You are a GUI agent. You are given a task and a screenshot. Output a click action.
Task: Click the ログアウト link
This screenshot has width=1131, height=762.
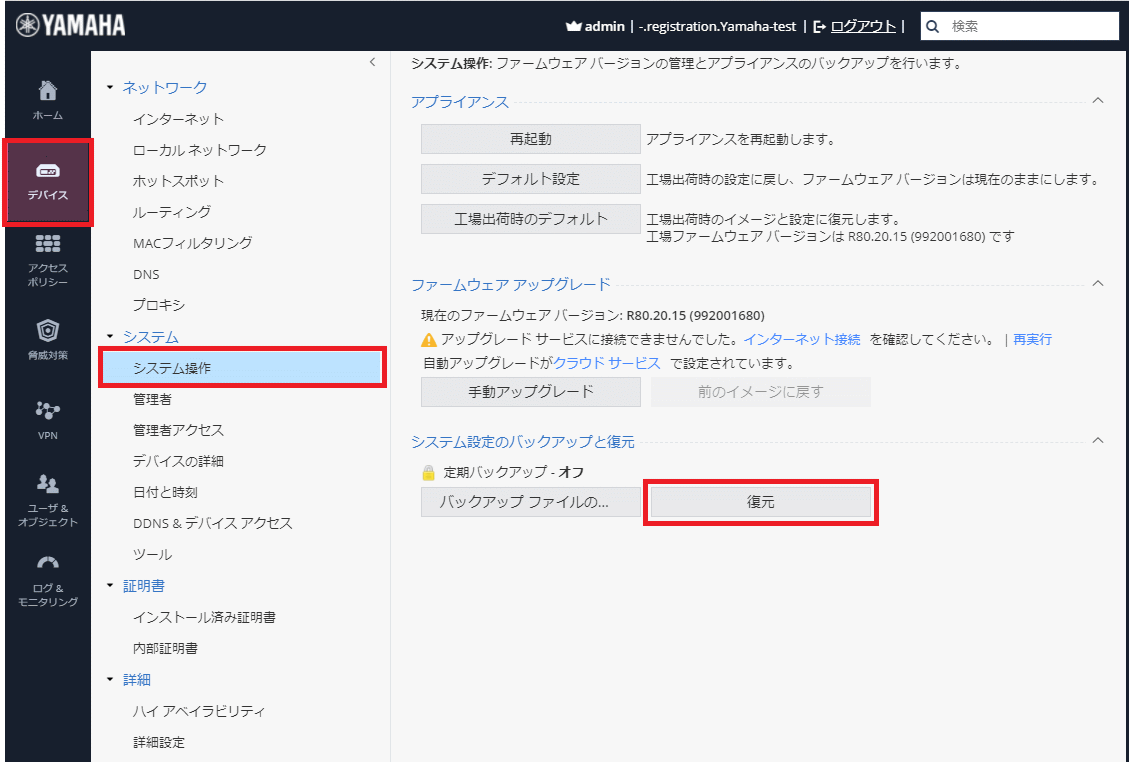click(862, 27)
